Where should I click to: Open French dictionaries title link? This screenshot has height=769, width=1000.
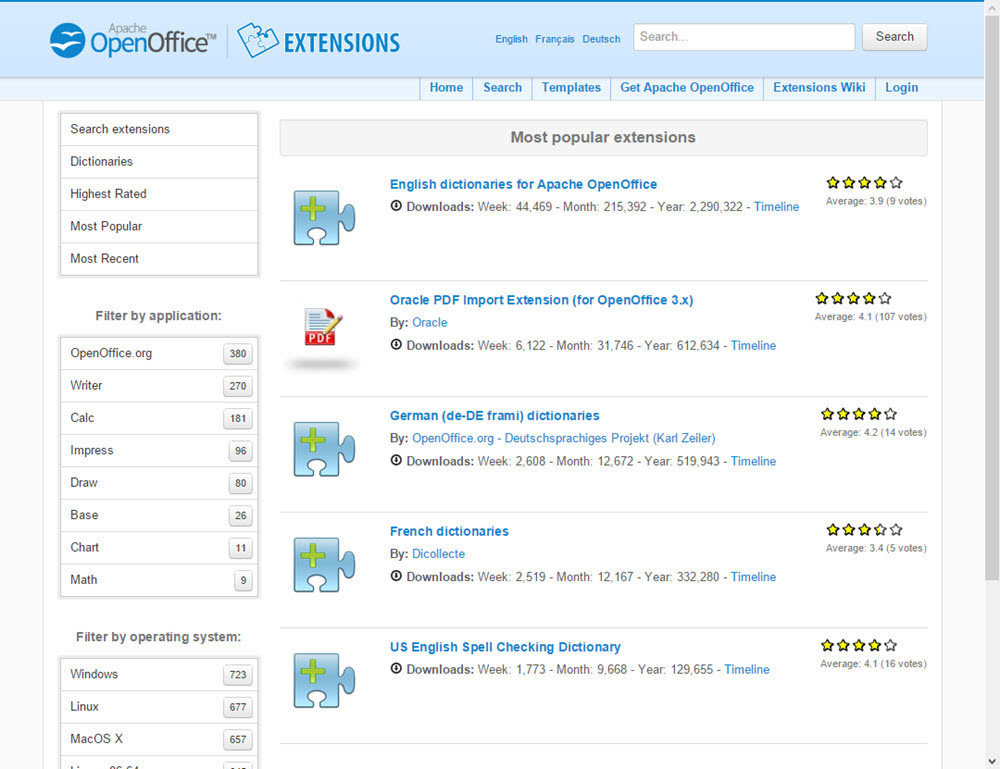click(x=449, y=531)
